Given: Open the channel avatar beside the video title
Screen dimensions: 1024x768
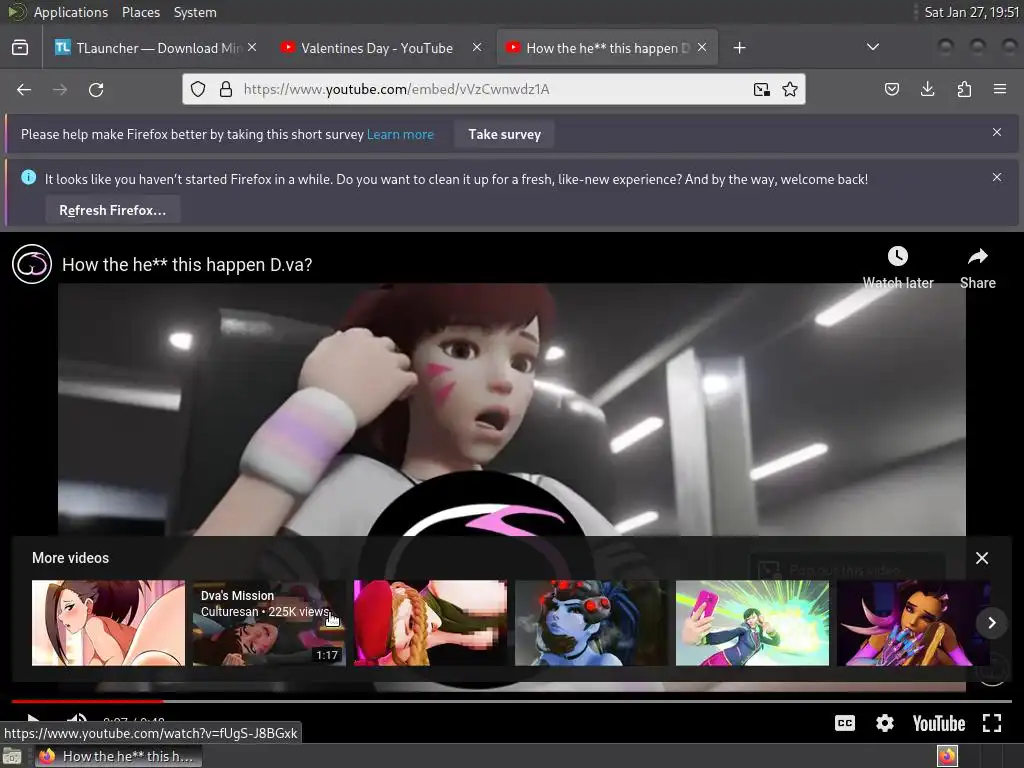Looking at the screenshot, I should [x=32, y=264].
